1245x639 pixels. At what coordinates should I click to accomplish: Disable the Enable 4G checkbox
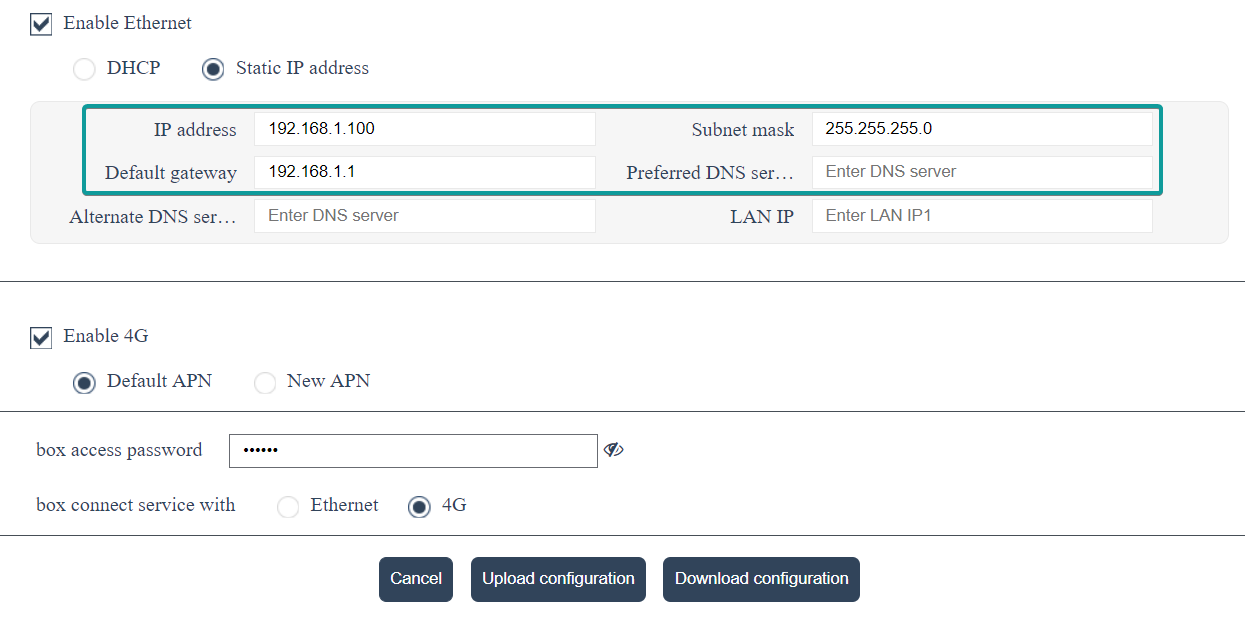[41, 337]
